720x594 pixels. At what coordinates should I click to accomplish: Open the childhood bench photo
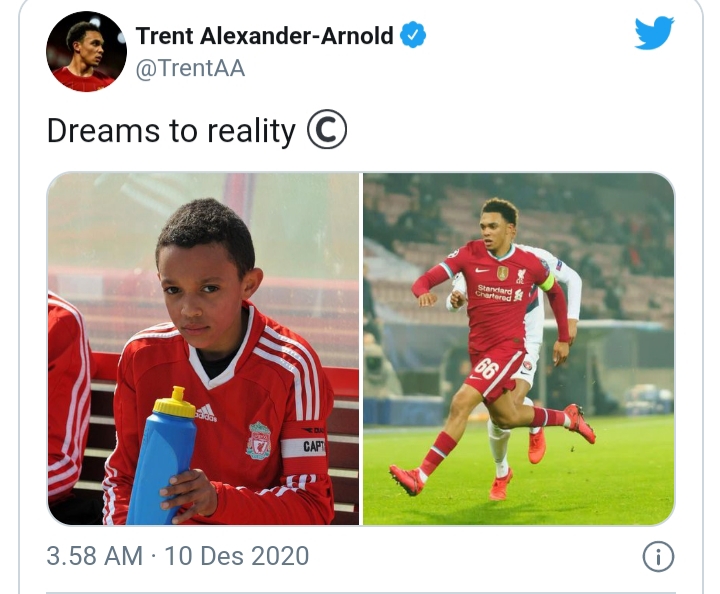point(203,348)
